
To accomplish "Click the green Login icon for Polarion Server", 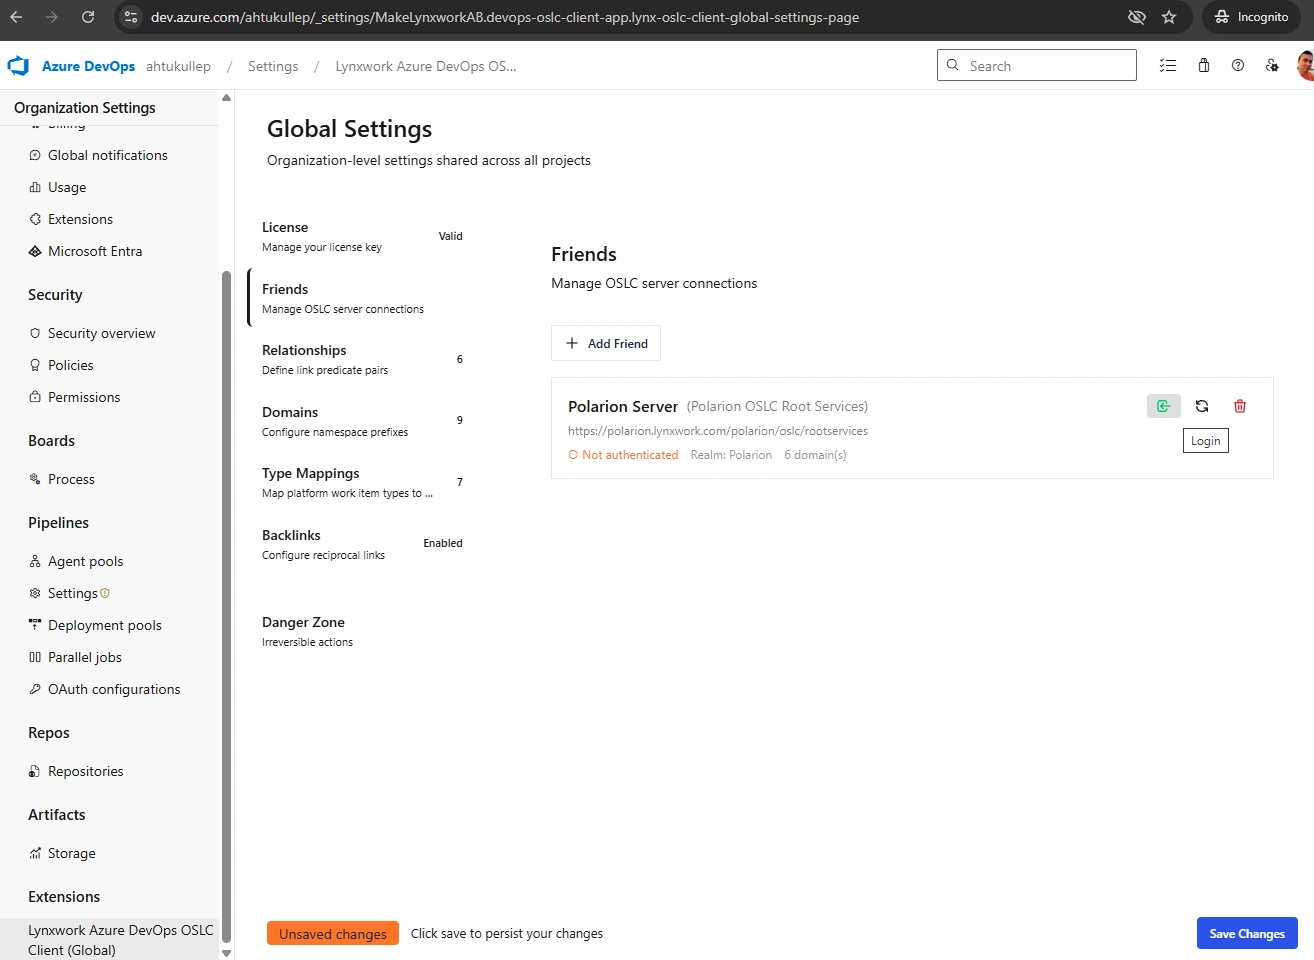I will pyautogui.click(x=1164, y=406).
